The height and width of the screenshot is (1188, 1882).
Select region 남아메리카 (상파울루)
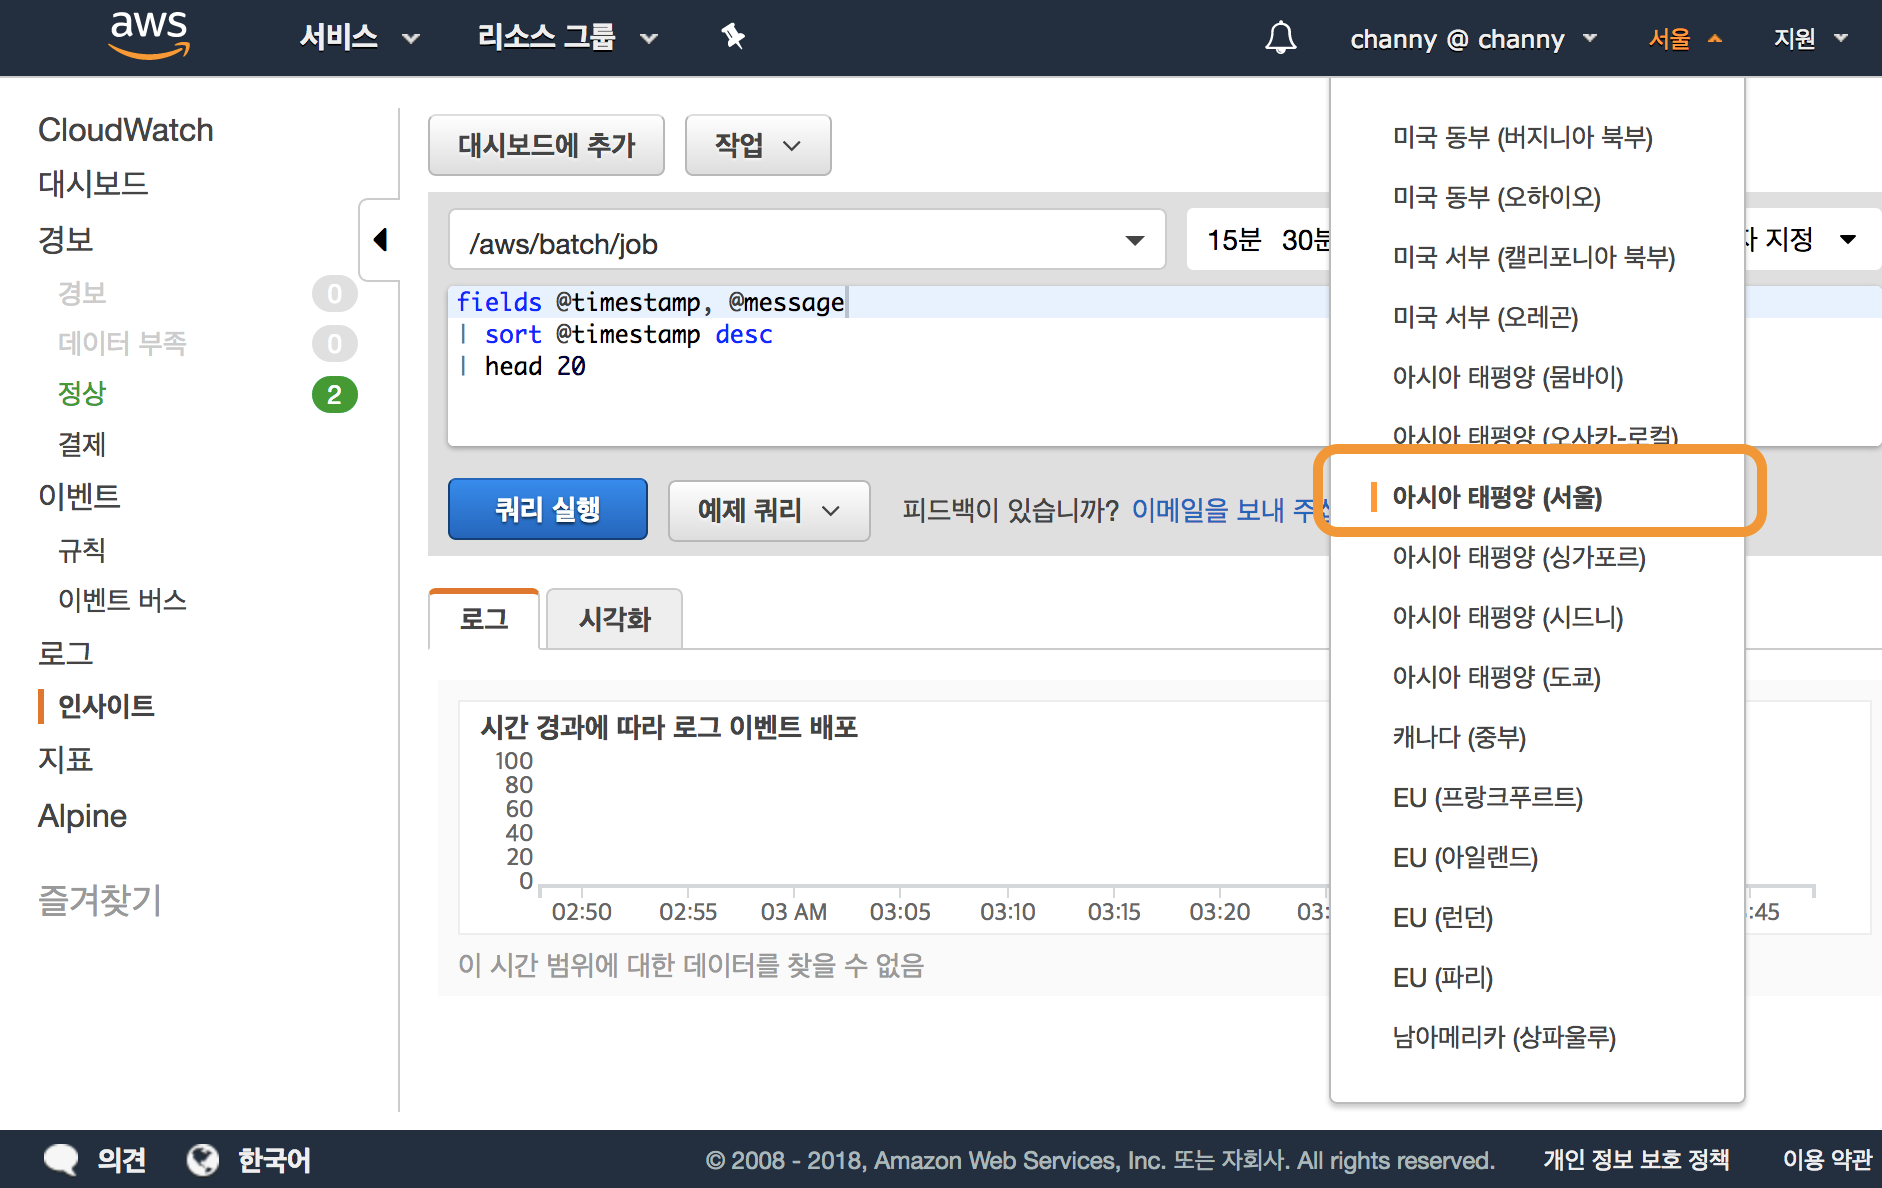(x=1504, y=1037)
